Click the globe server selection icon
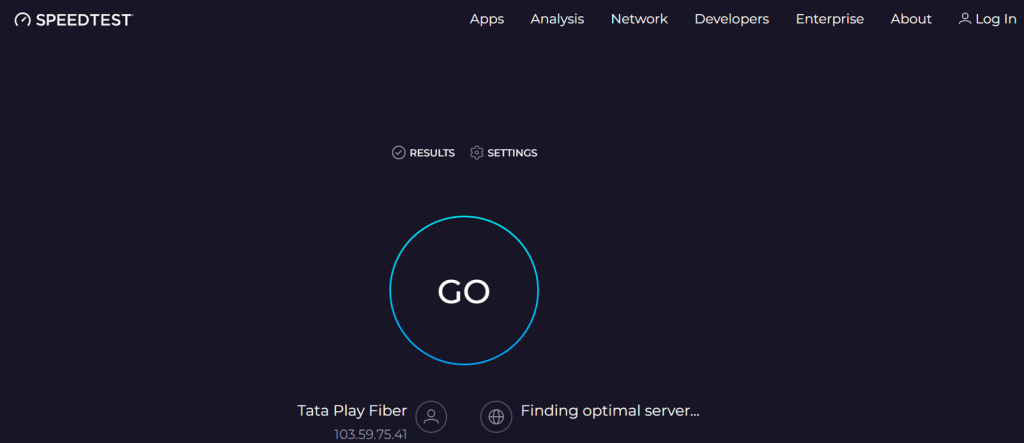This screenshot has width=1024, height=443. (x=496, y=416)
